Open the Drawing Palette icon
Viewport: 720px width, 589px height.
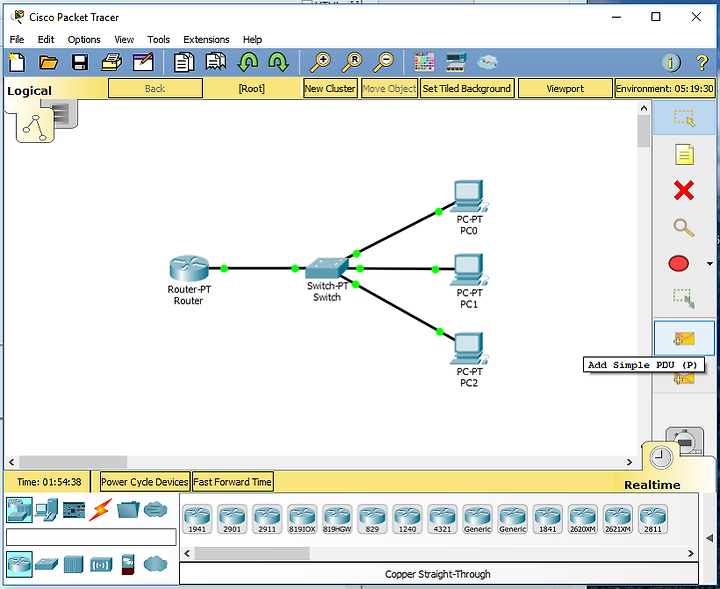click(424, 62)
